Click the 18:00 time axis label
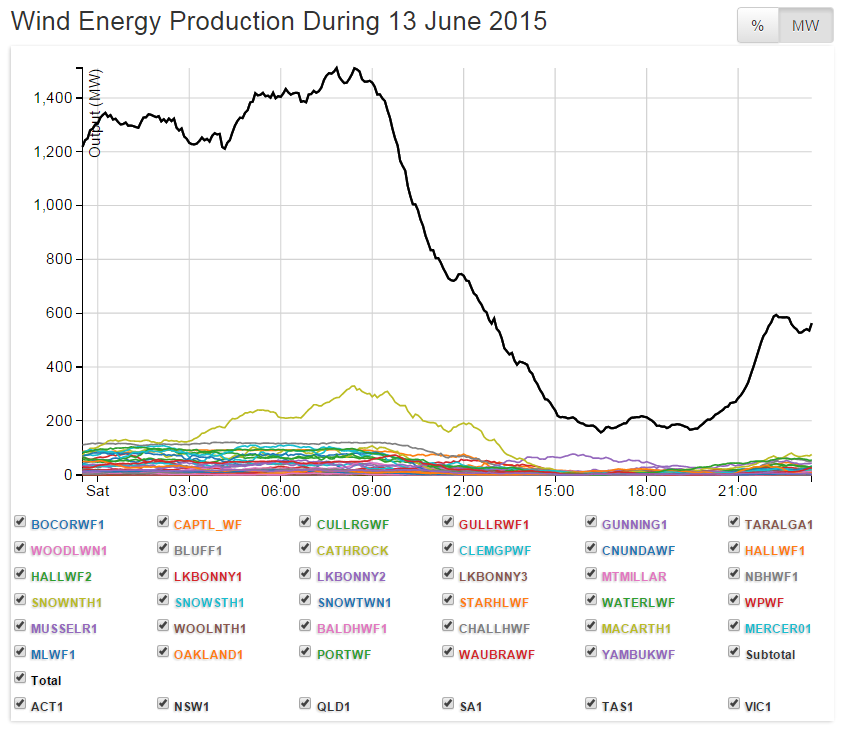The image size is (843, 731). [646, 491]
